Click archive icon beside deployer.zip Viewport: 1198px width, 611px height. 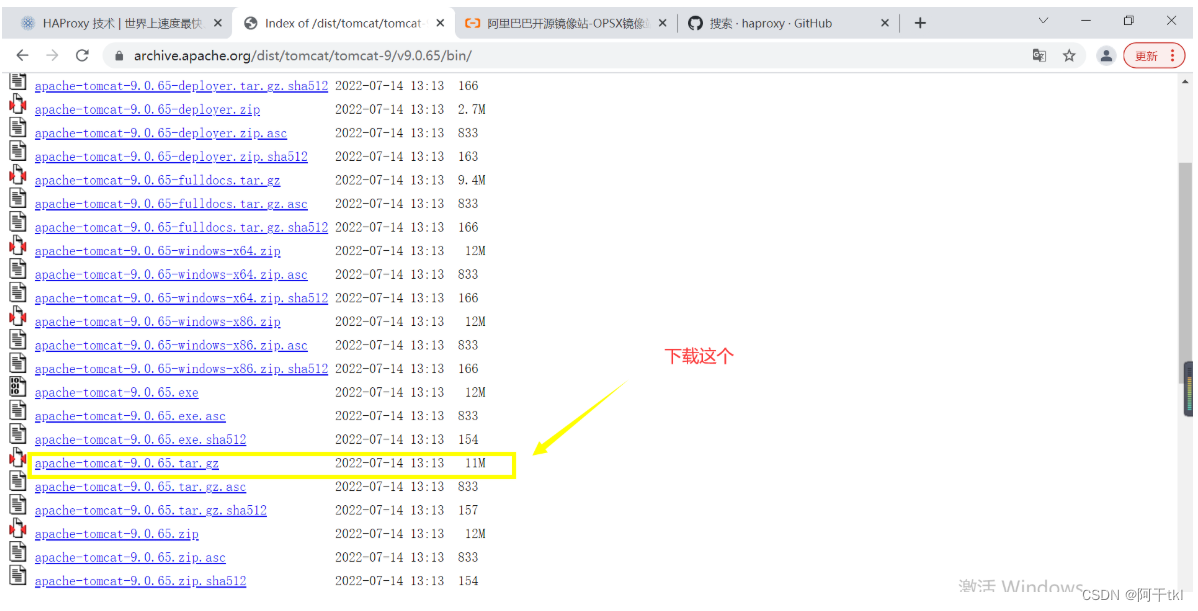pos(18,105)
